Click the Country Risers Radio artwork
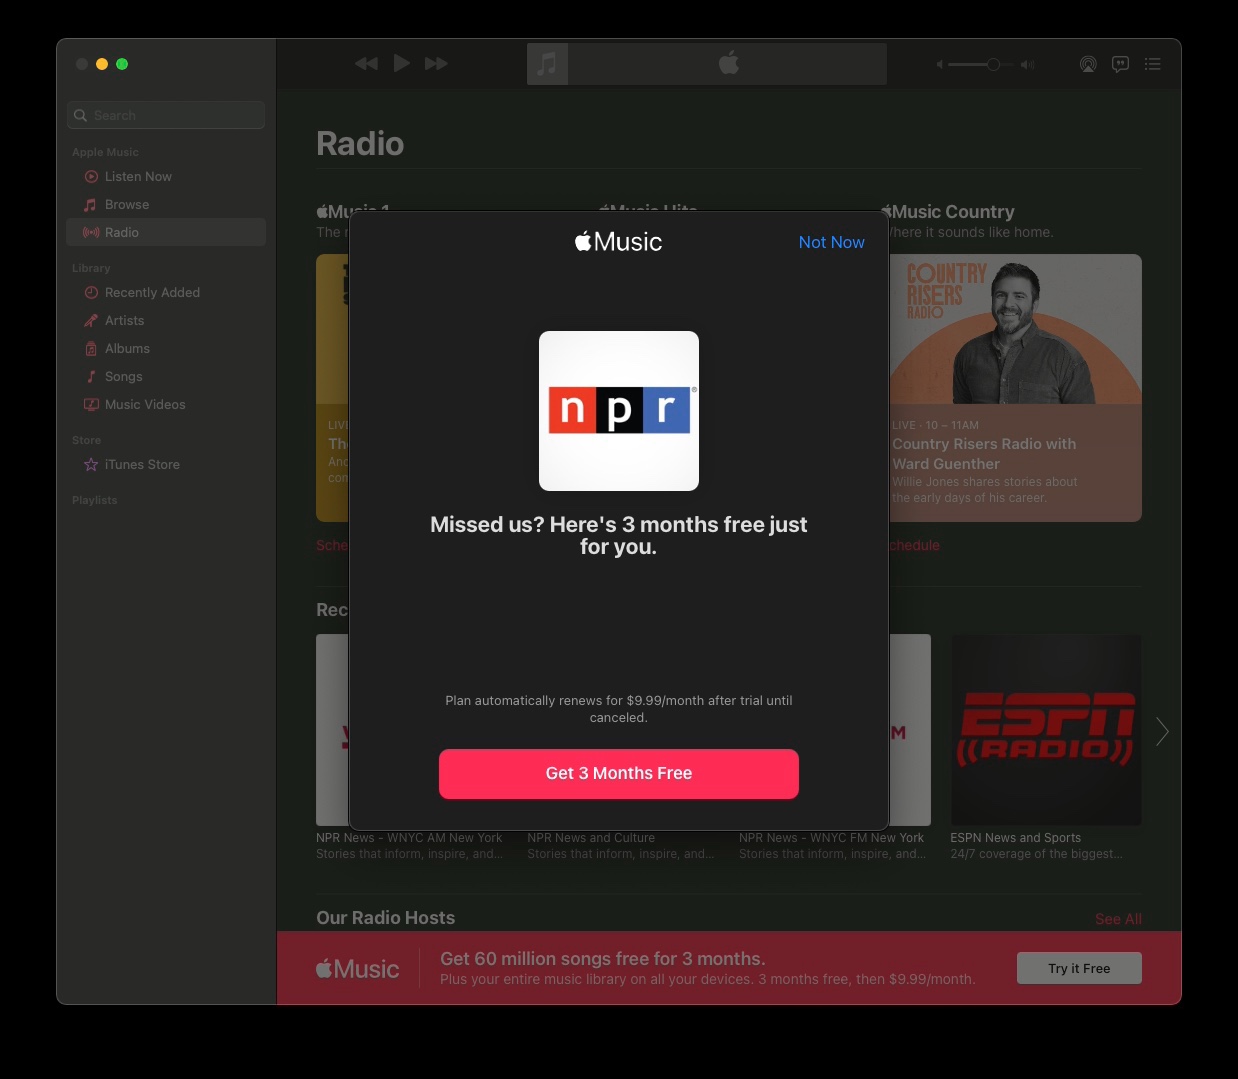Image resolution: width=1238 pixels, height=1079 pixels. pos(1015,329)
